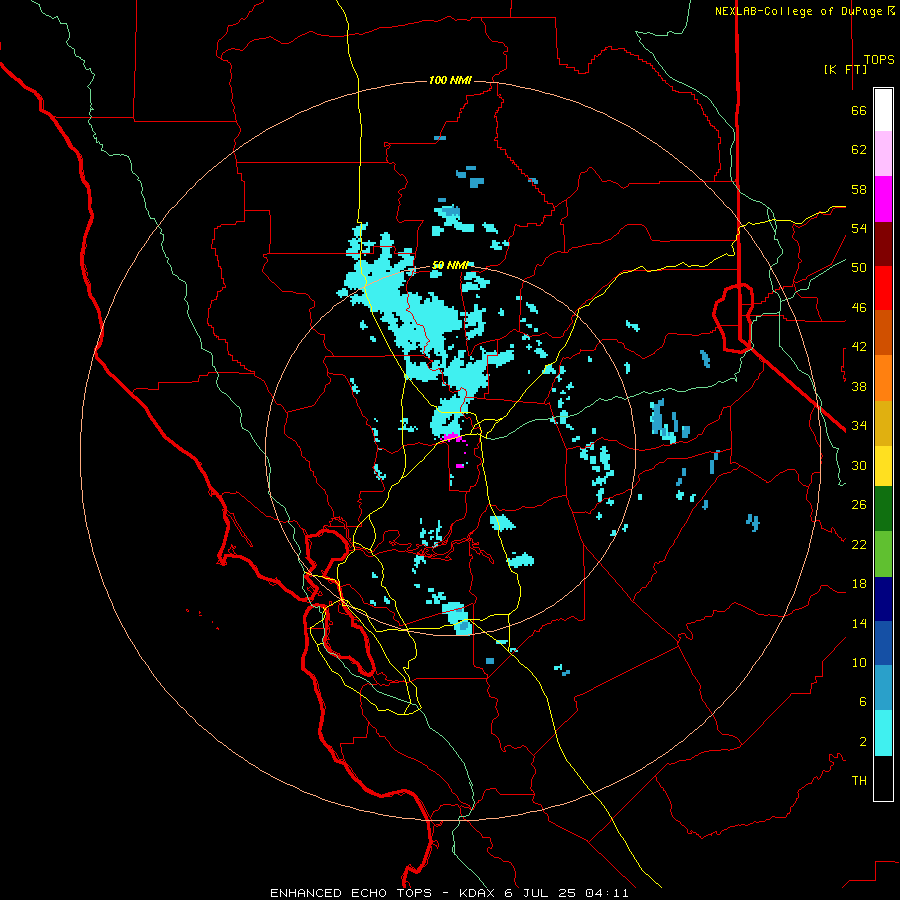Select legend value 50

click(x=859, y=268)
